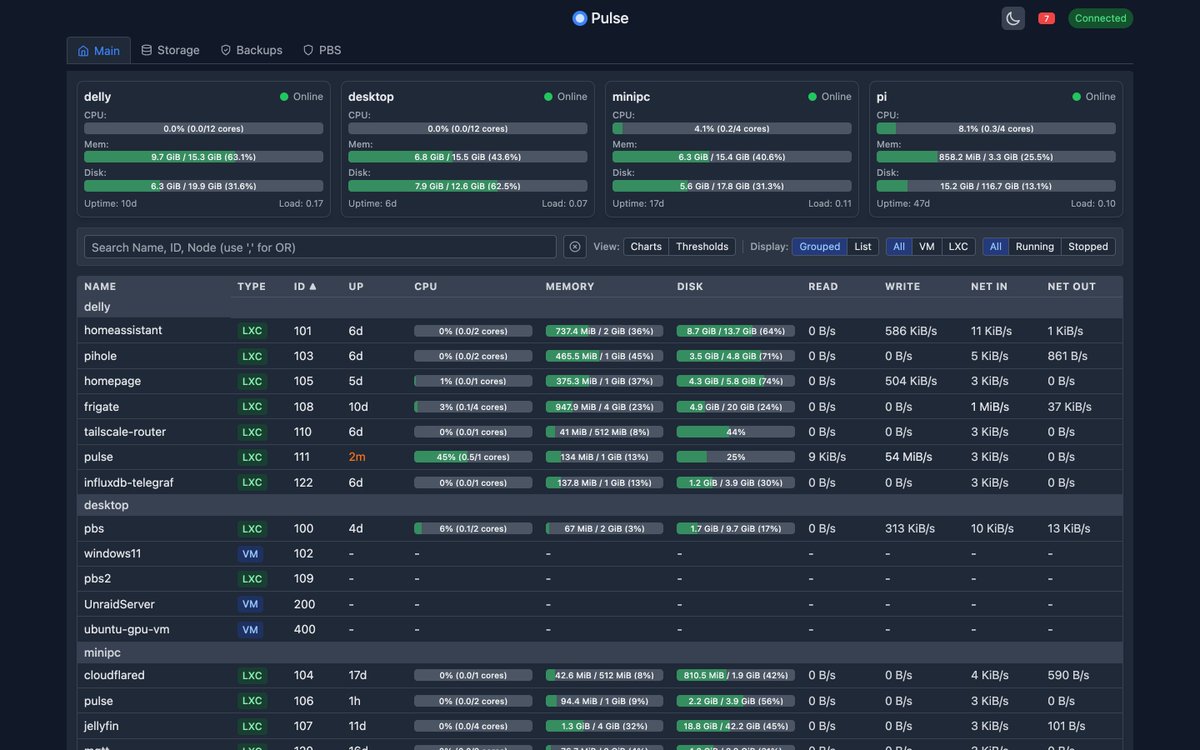
Task: Open the Backups tab
Action: [251, 50]
